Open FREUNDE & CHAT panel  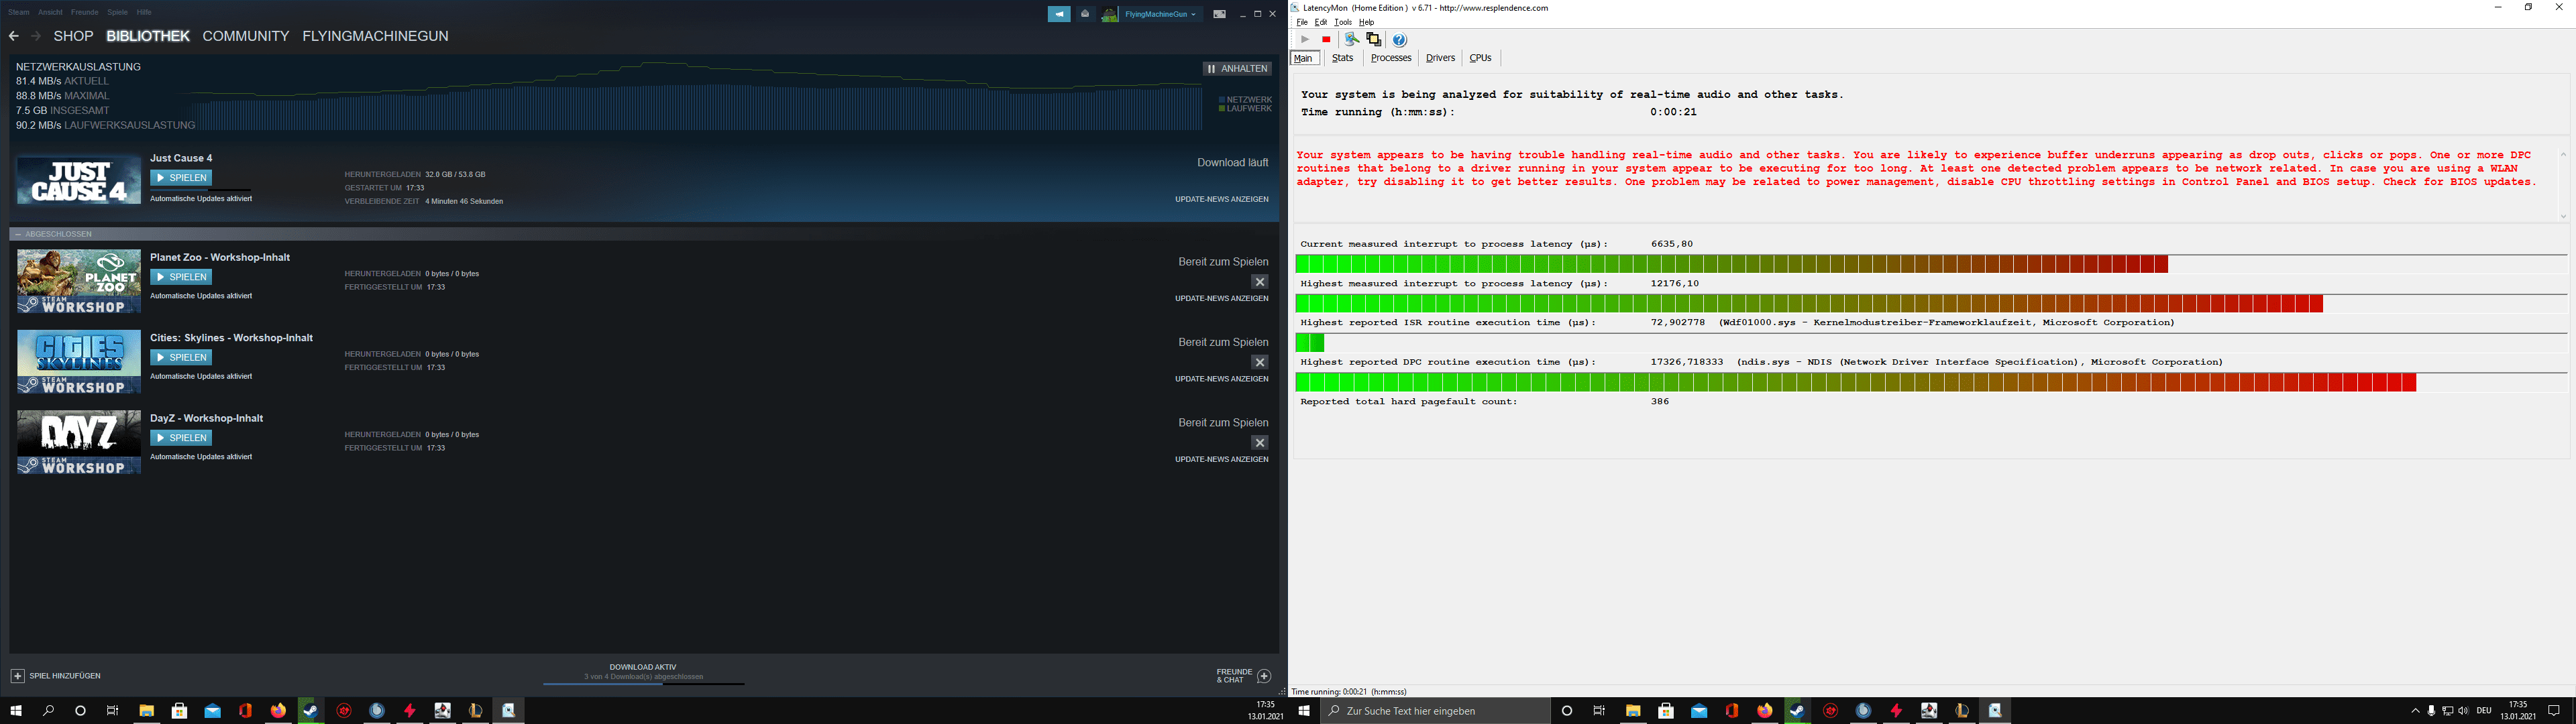coord(1244,676)
